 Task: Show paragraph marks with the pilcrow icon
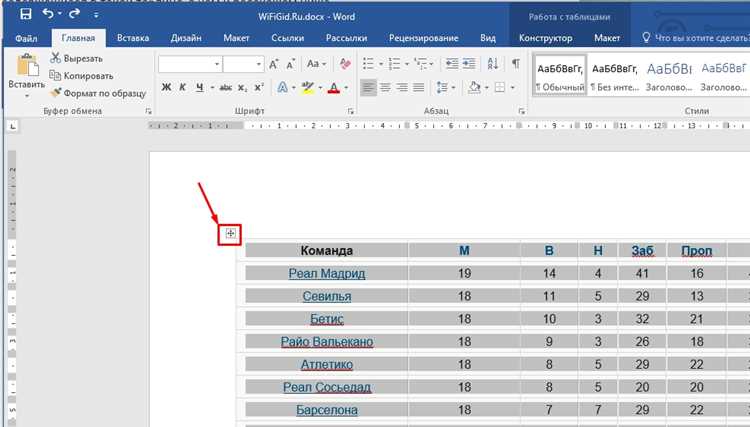[x=516, y=63]
